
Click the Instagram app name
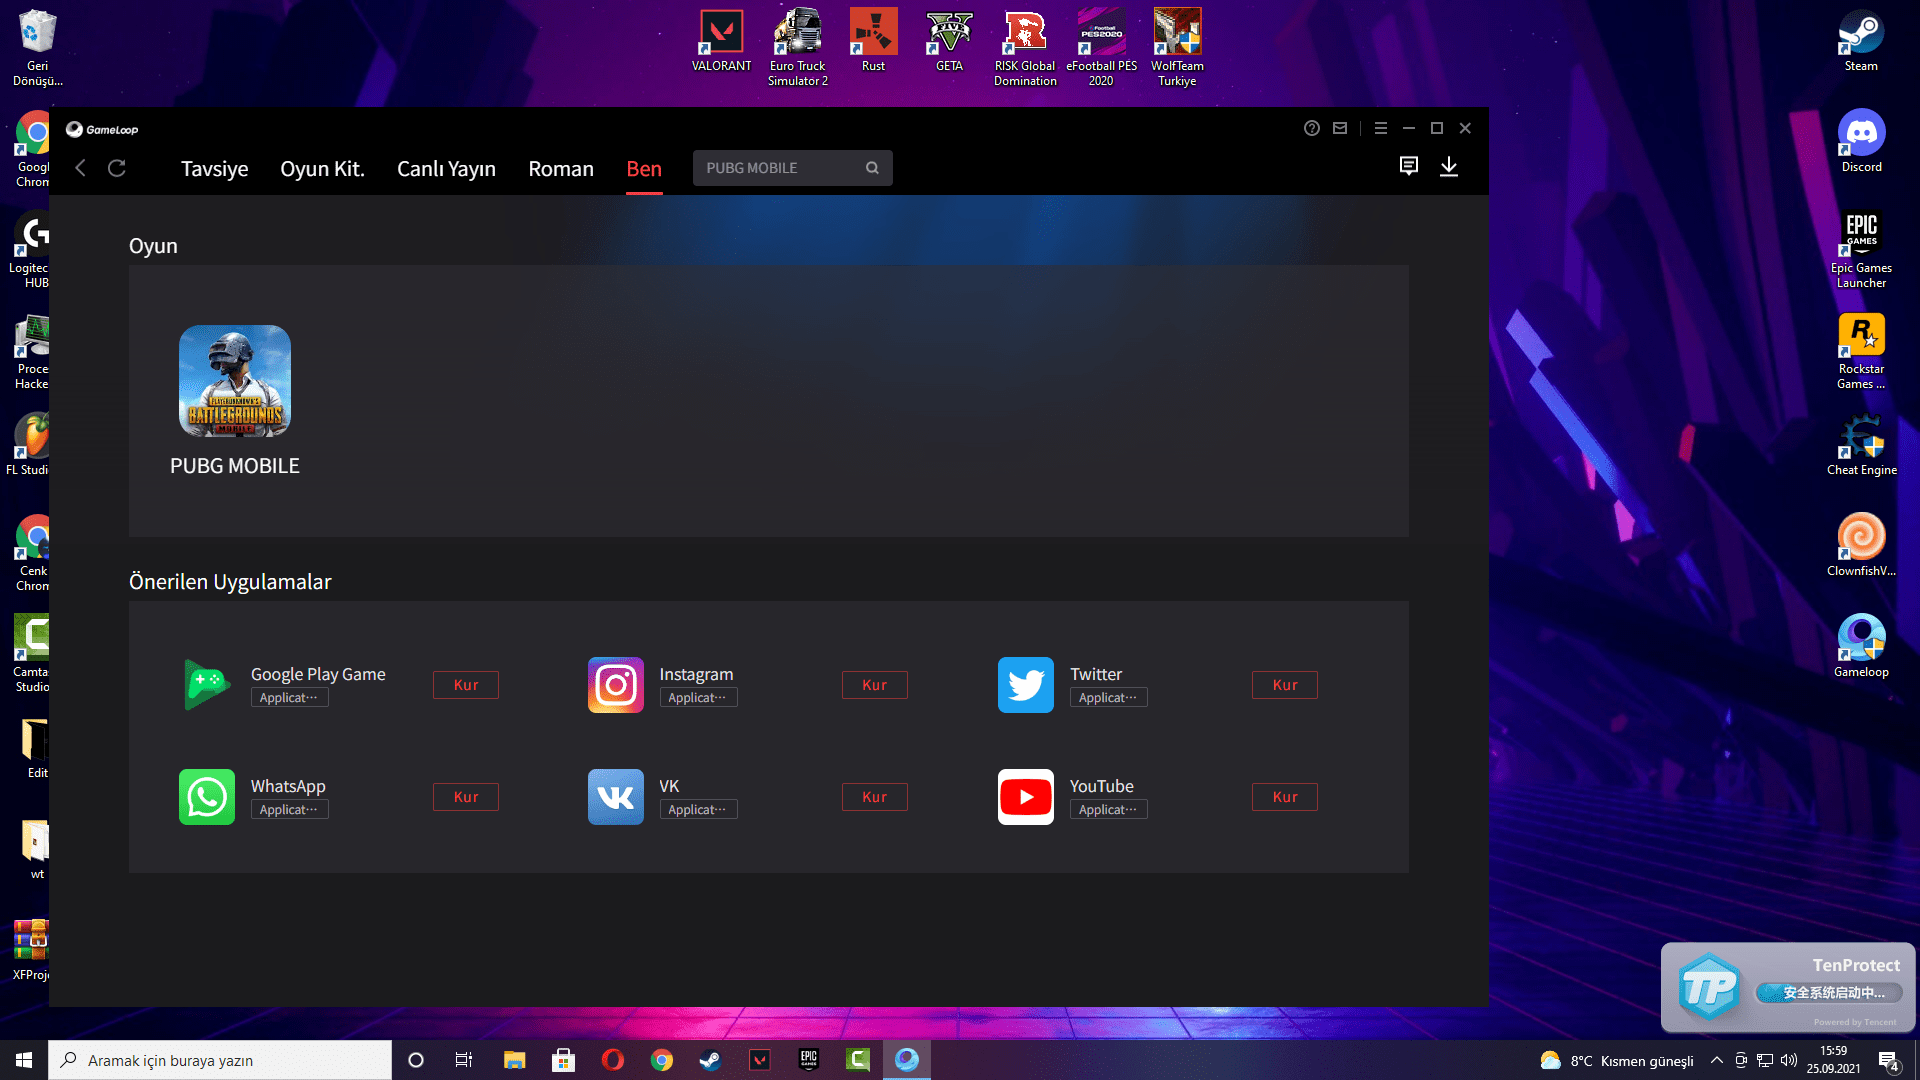pyautogui.click(x=696, y=674)
